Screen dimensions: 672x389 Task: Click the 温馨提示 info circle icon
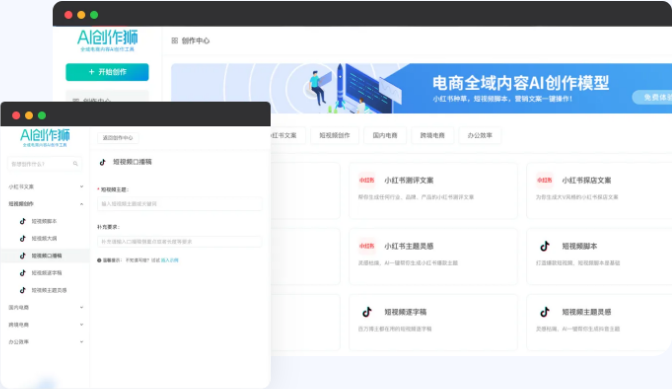point(99,260)
